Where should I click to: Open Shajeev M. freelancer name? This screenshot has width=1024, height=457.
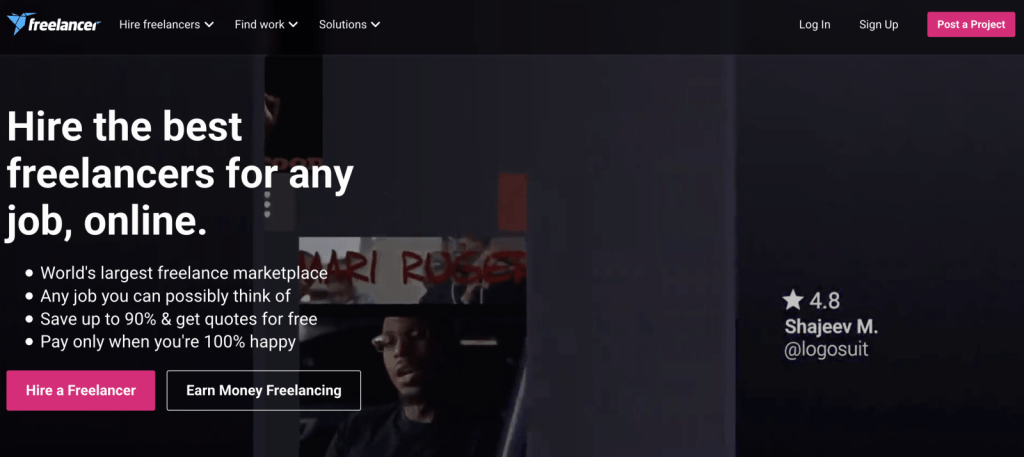(x=831, y=325)
